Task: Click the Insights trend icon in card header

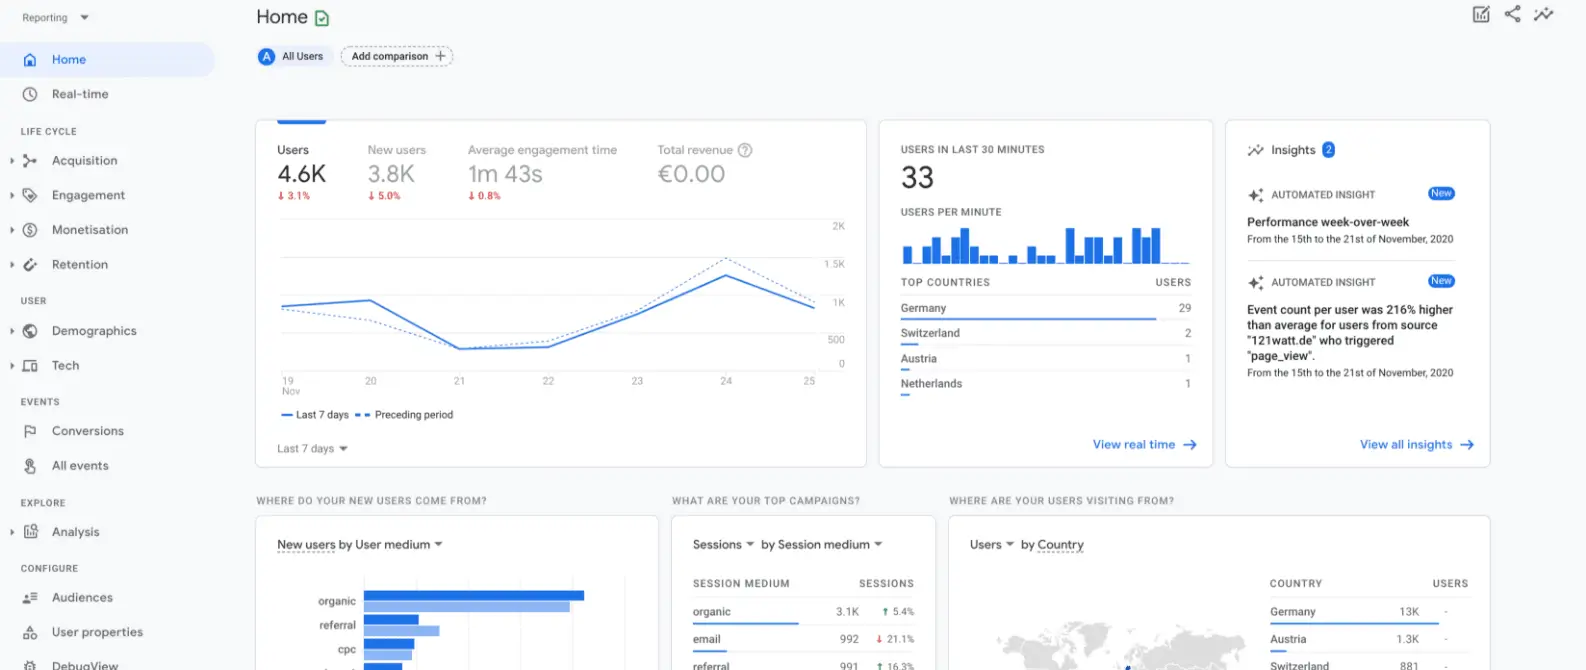Action: (1255, 150)
